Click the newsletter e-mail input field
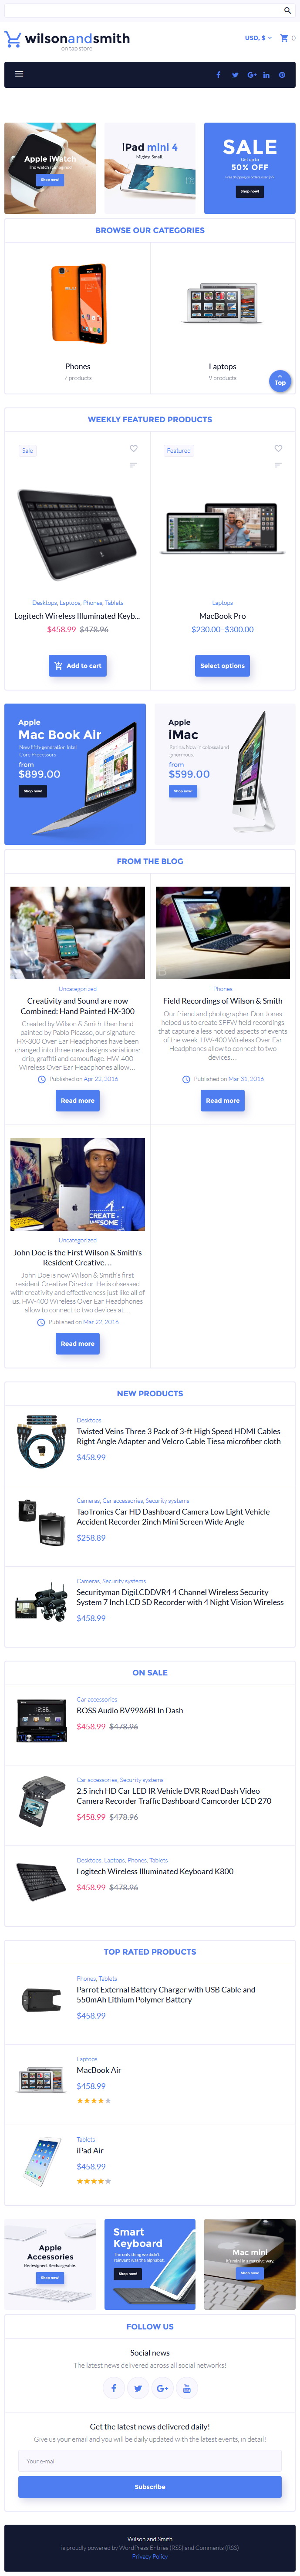 [x=150, y=2461]
